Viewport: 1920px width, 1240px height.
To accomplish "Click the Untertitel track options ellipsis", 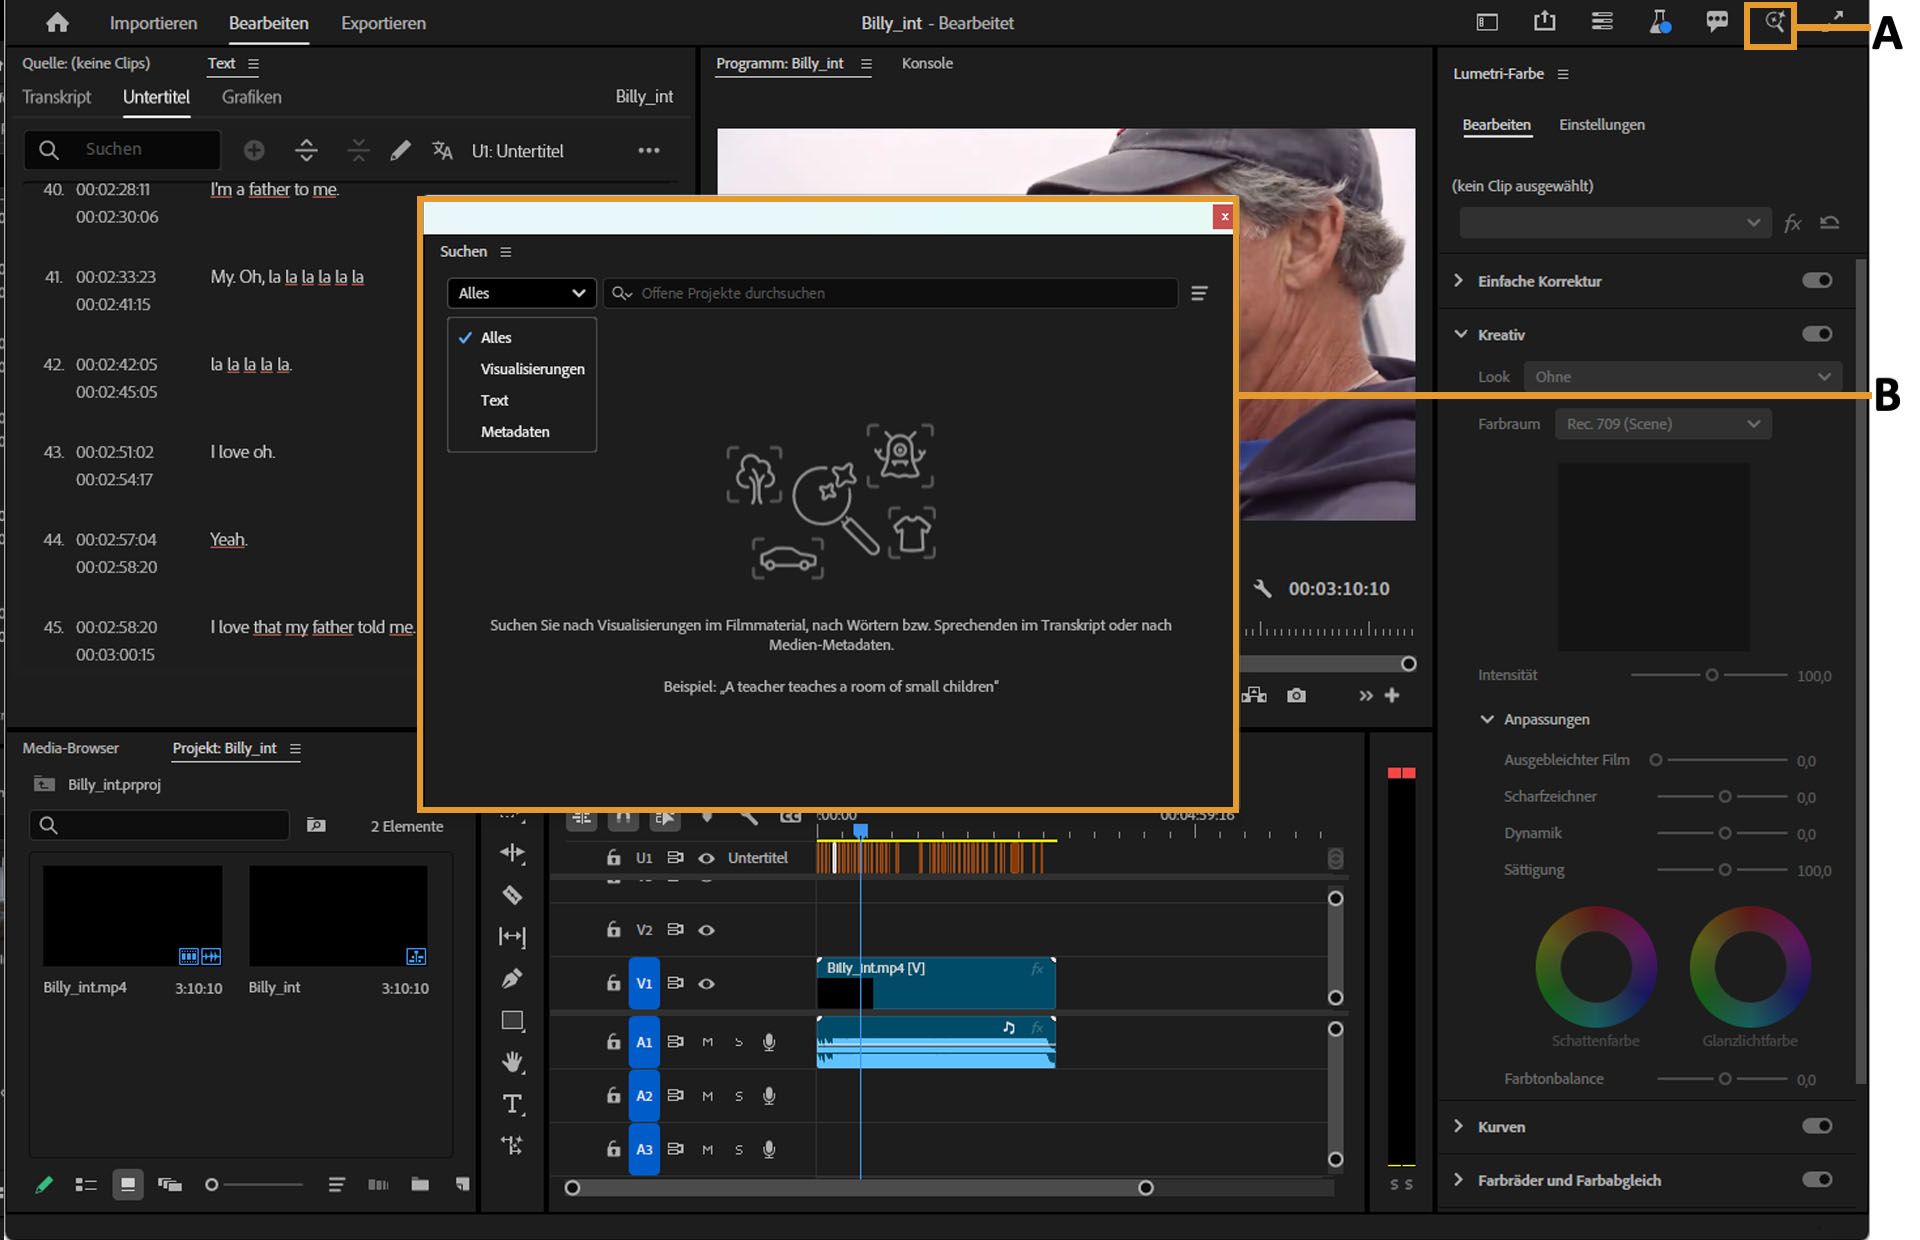I will point(648,150).
